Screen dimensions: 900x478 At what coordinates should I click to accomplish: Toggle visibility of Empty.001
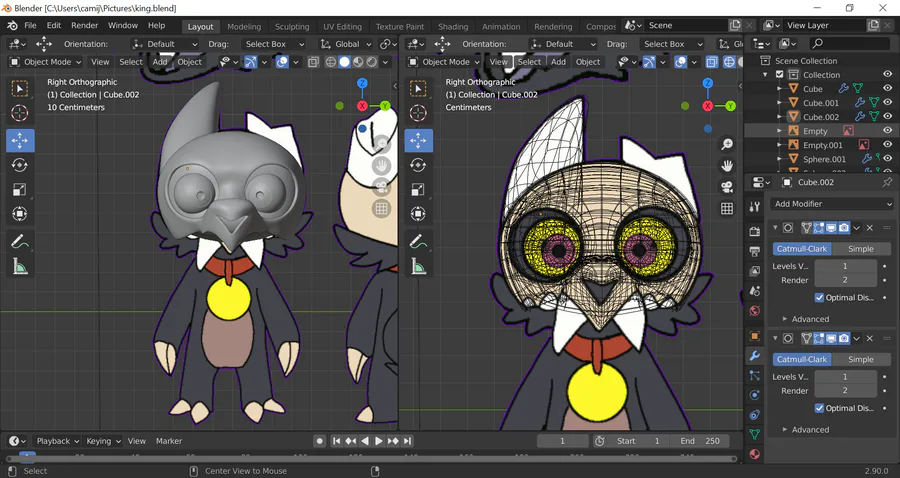coord(887,145)
